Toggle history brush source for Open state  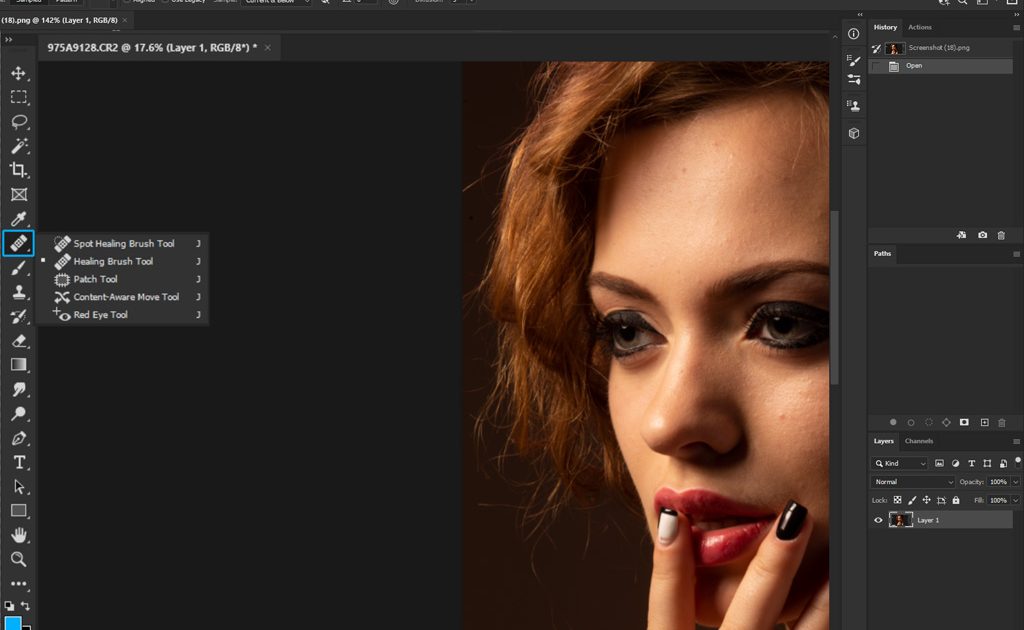[x=876, y=66]
